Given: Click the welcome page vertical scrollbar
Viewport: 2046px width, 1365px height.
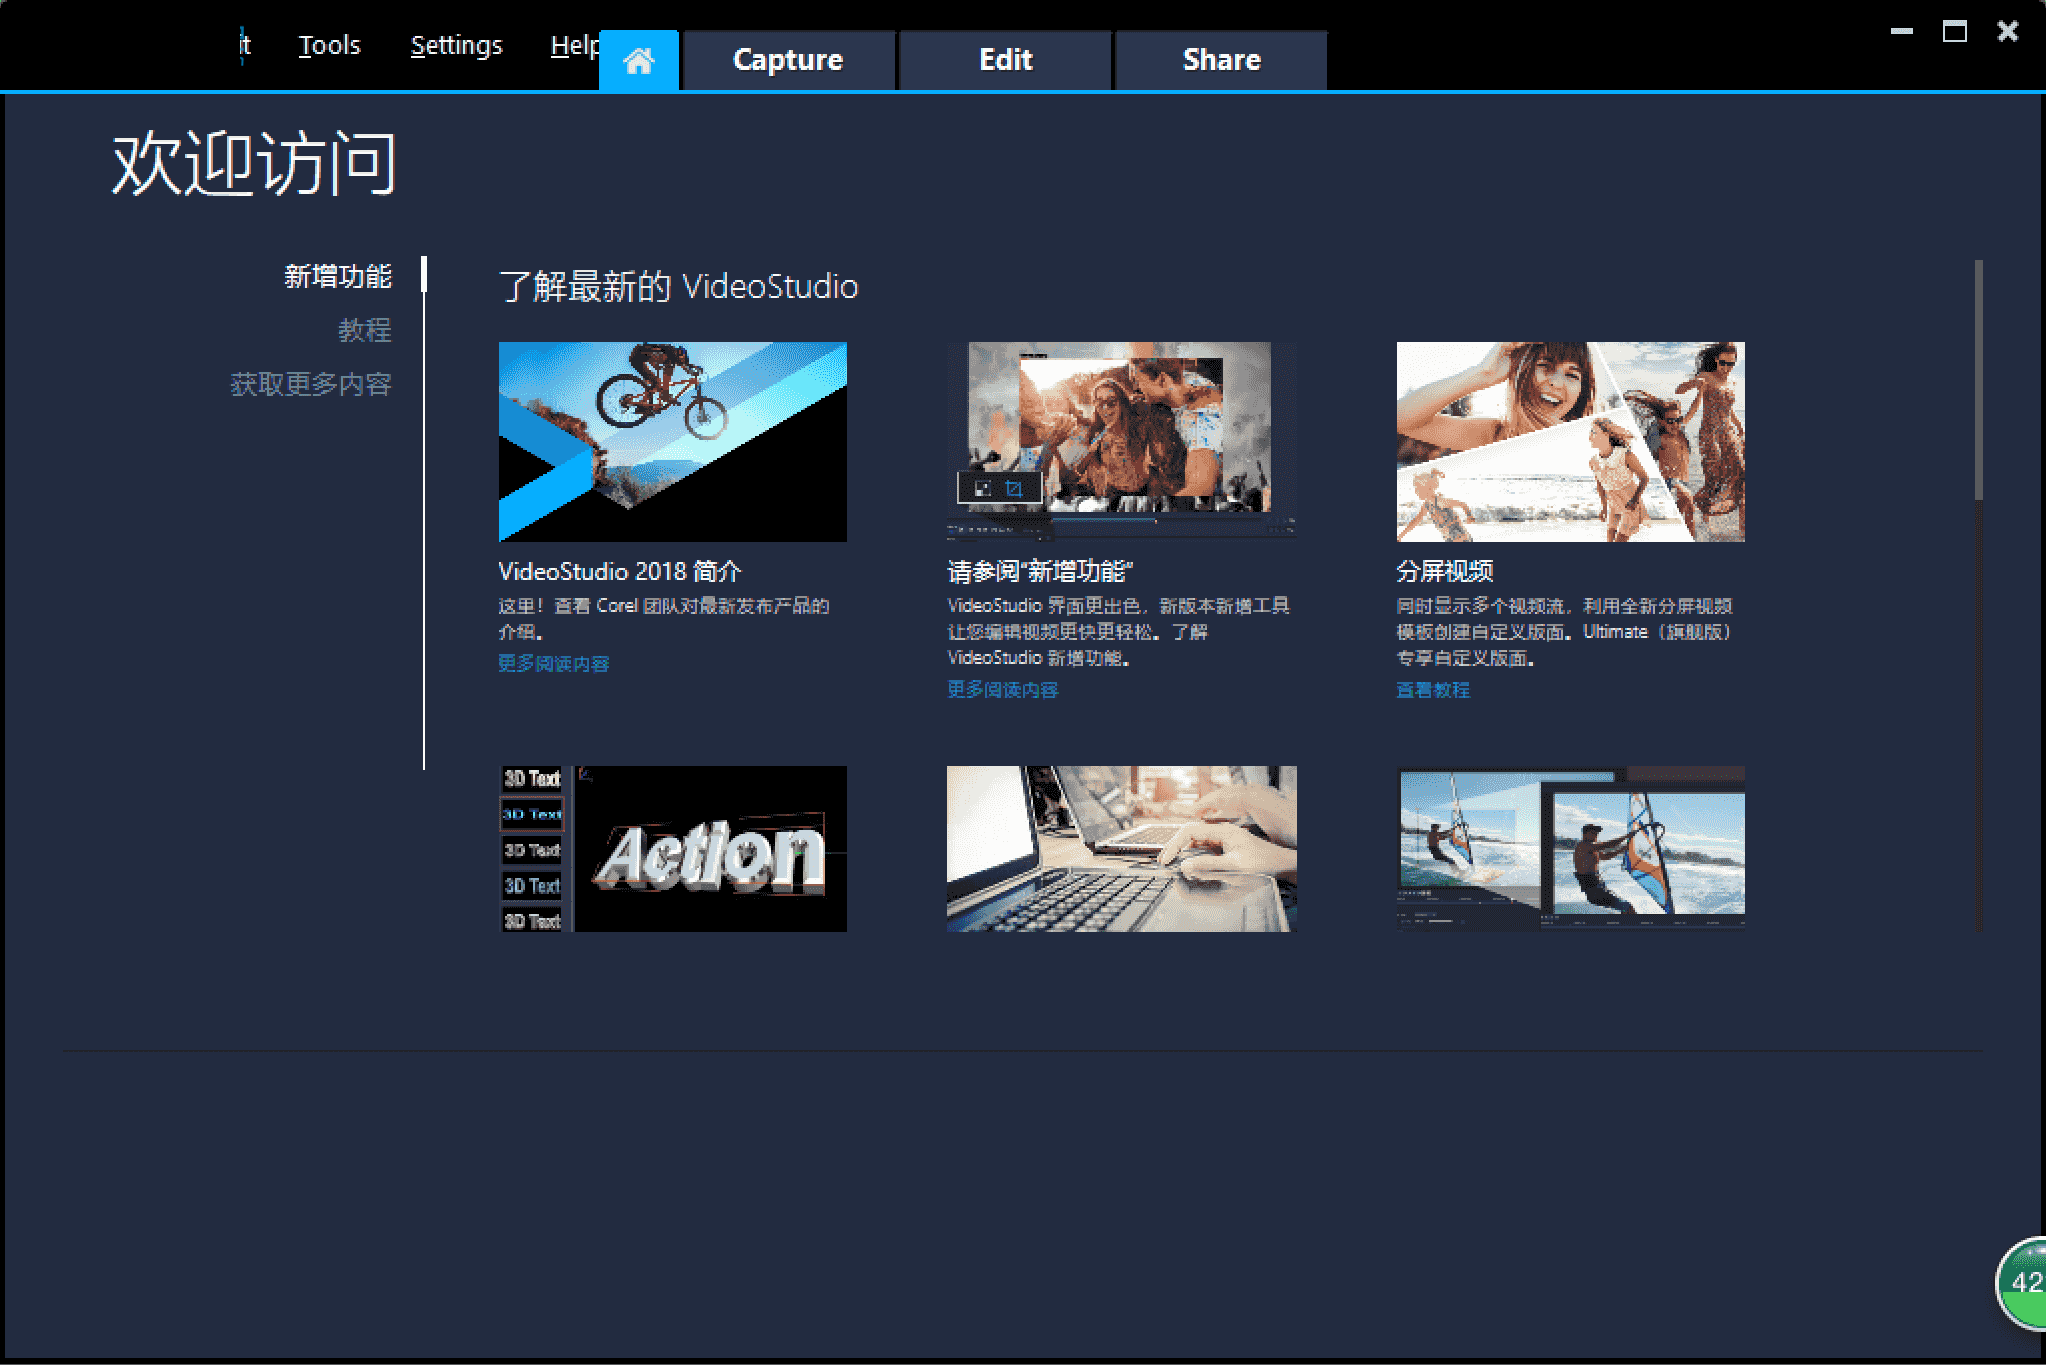Looking at the screenshot, I should pyautogui.click(x=1977, y=380).
